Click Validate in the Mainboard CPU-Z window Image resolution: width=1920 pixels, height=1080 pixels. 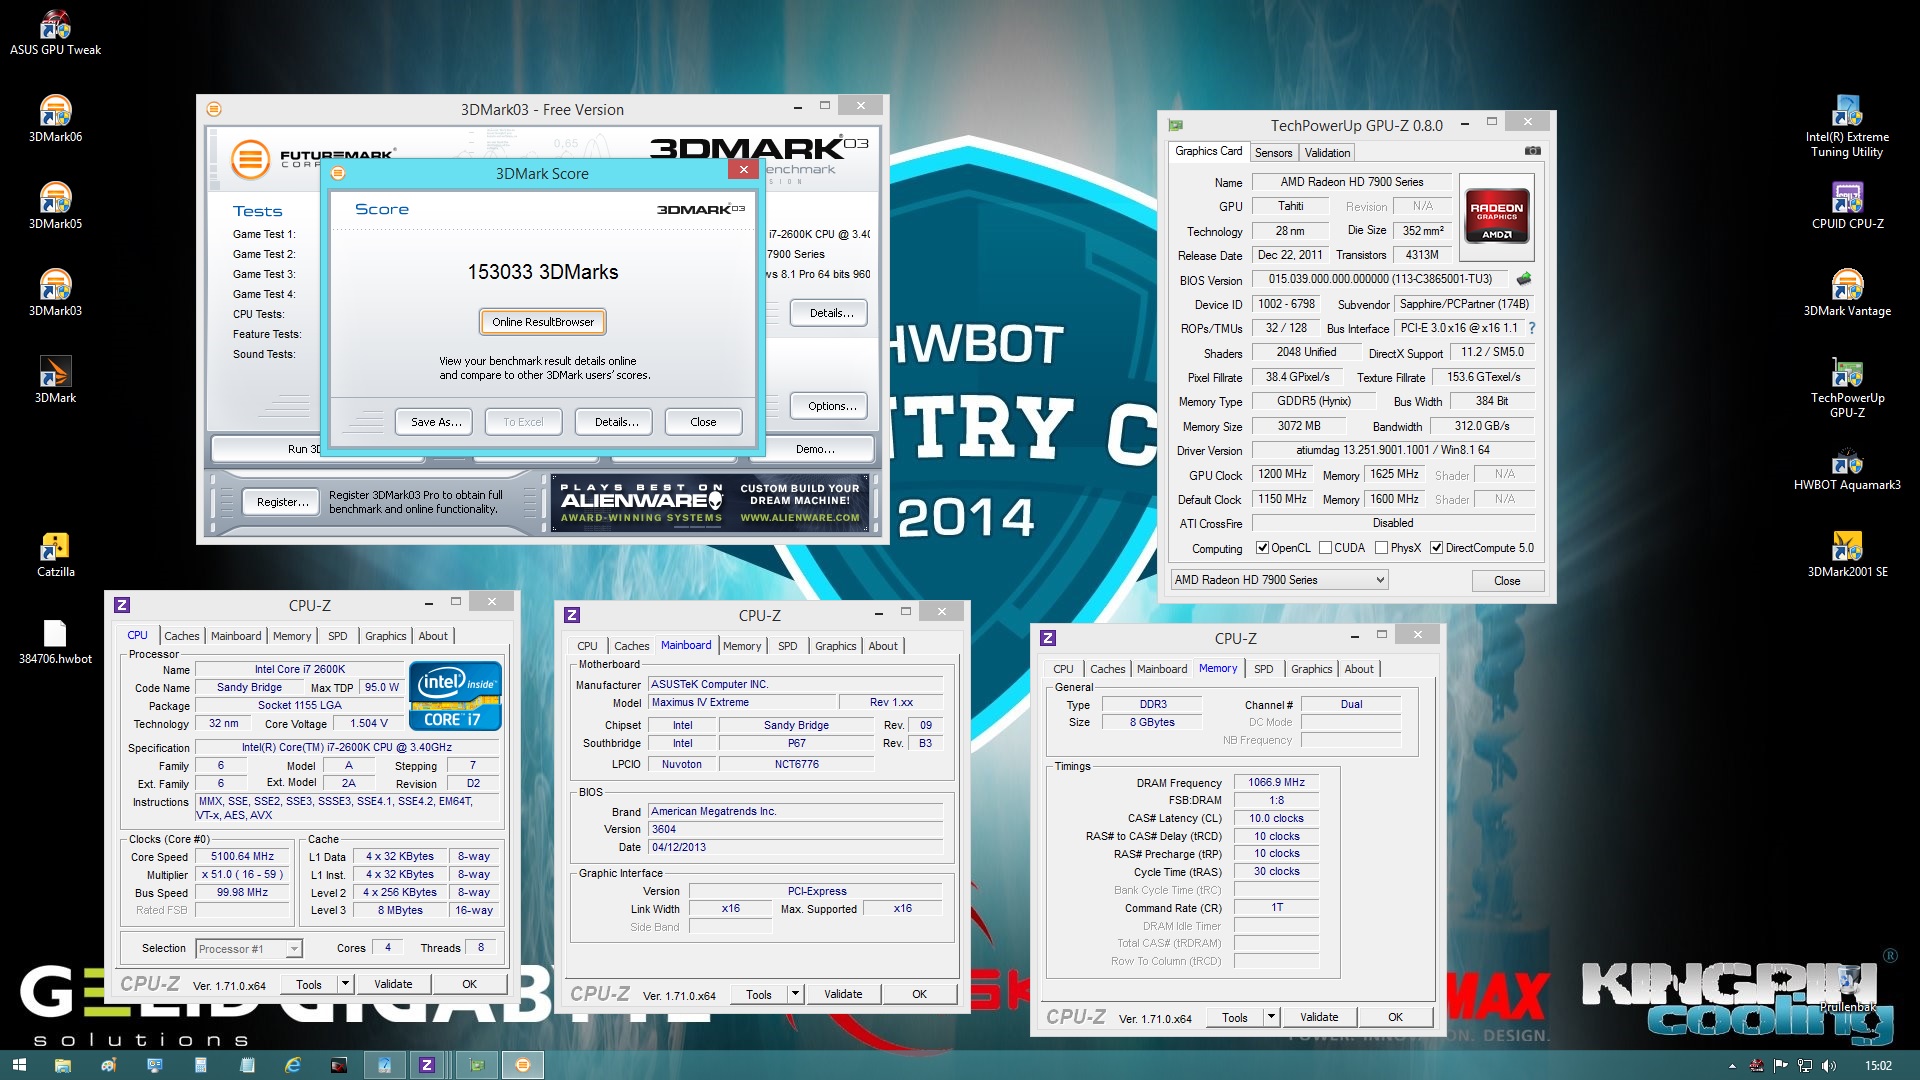[x=843, y=994]
